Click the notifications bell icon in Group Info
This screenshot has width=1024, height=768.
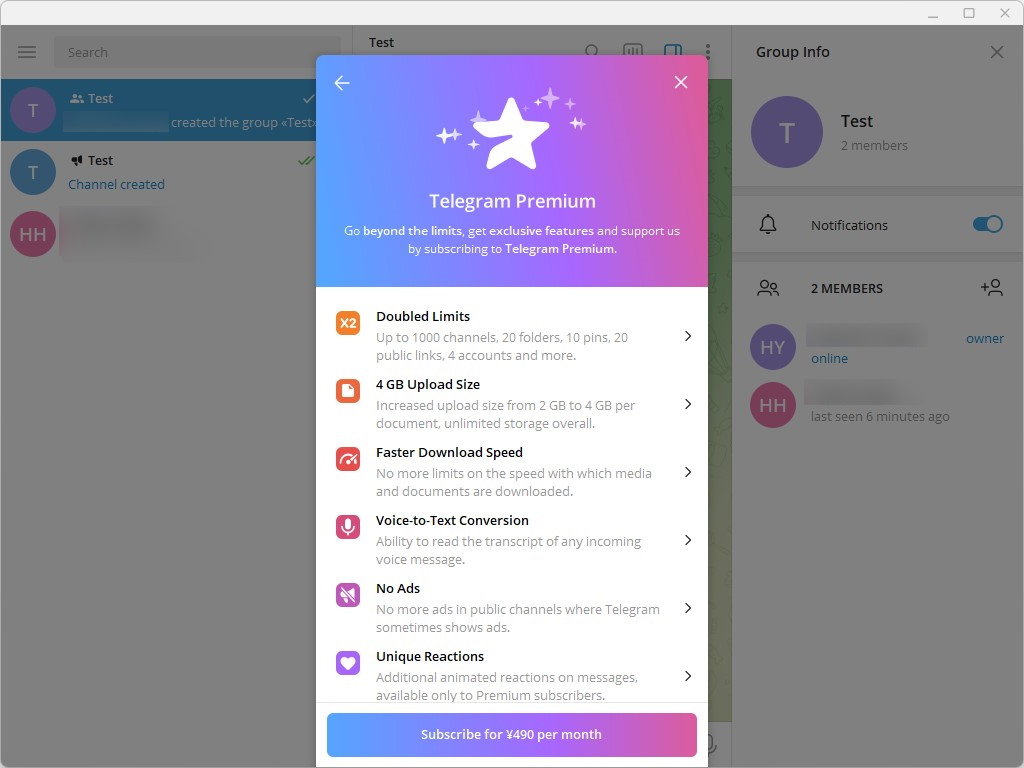pyautogui.click(x=767, y=224)
